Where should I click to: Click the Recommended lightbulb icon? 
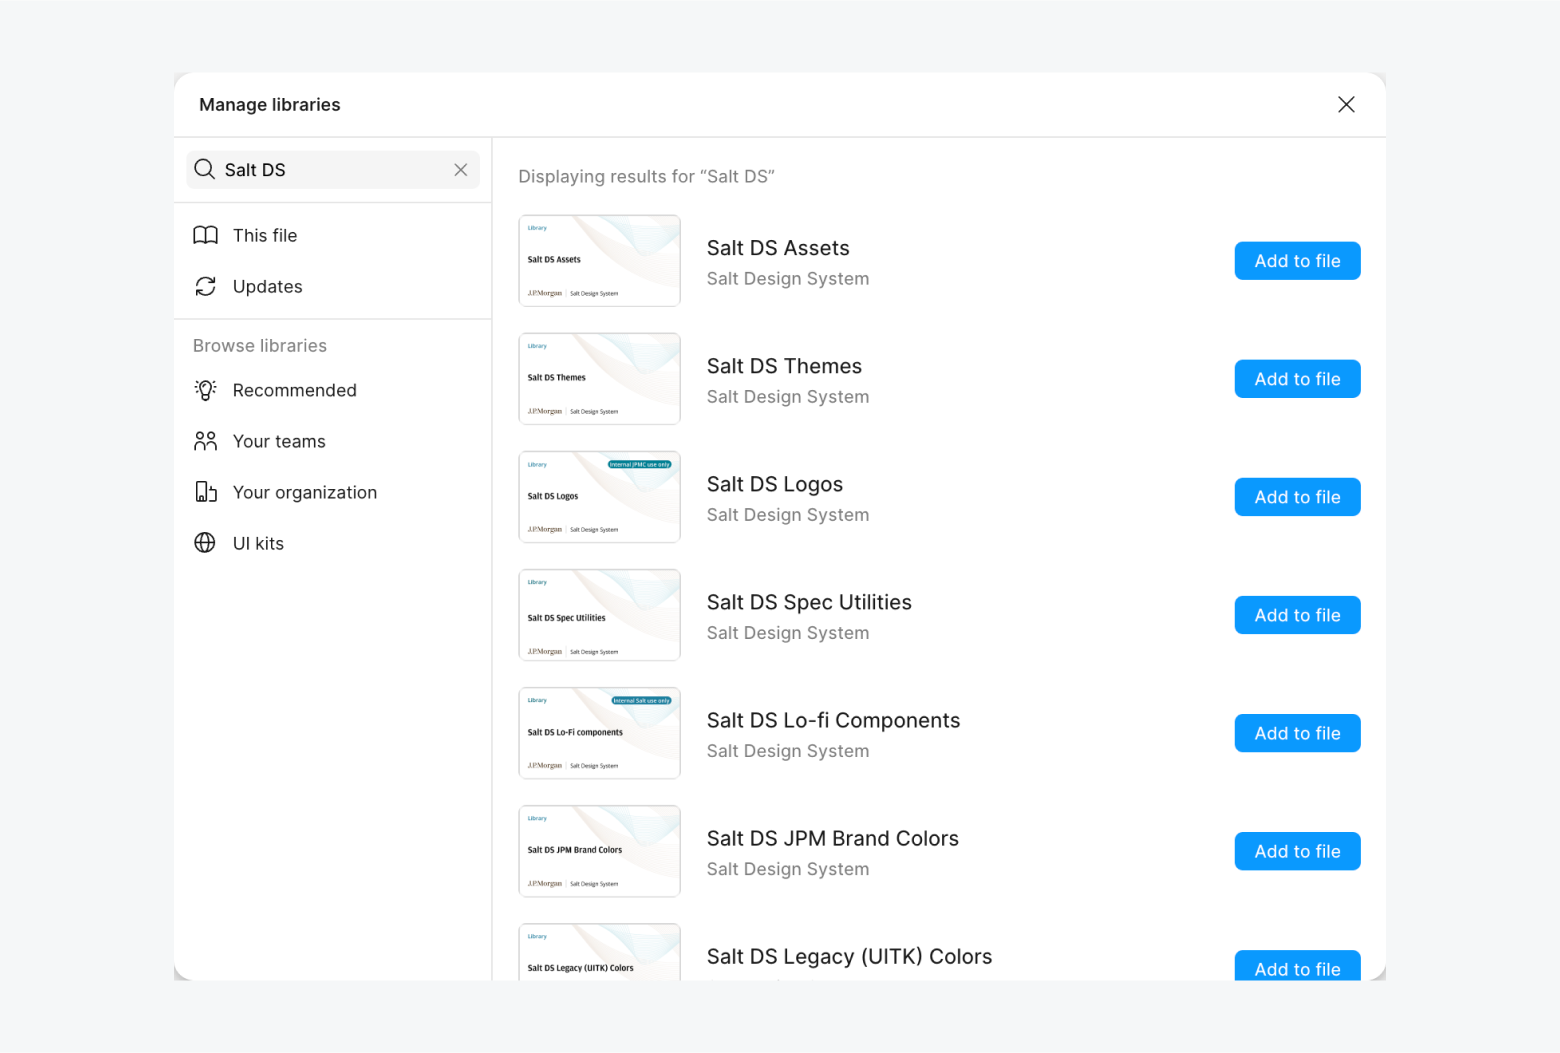205,390
